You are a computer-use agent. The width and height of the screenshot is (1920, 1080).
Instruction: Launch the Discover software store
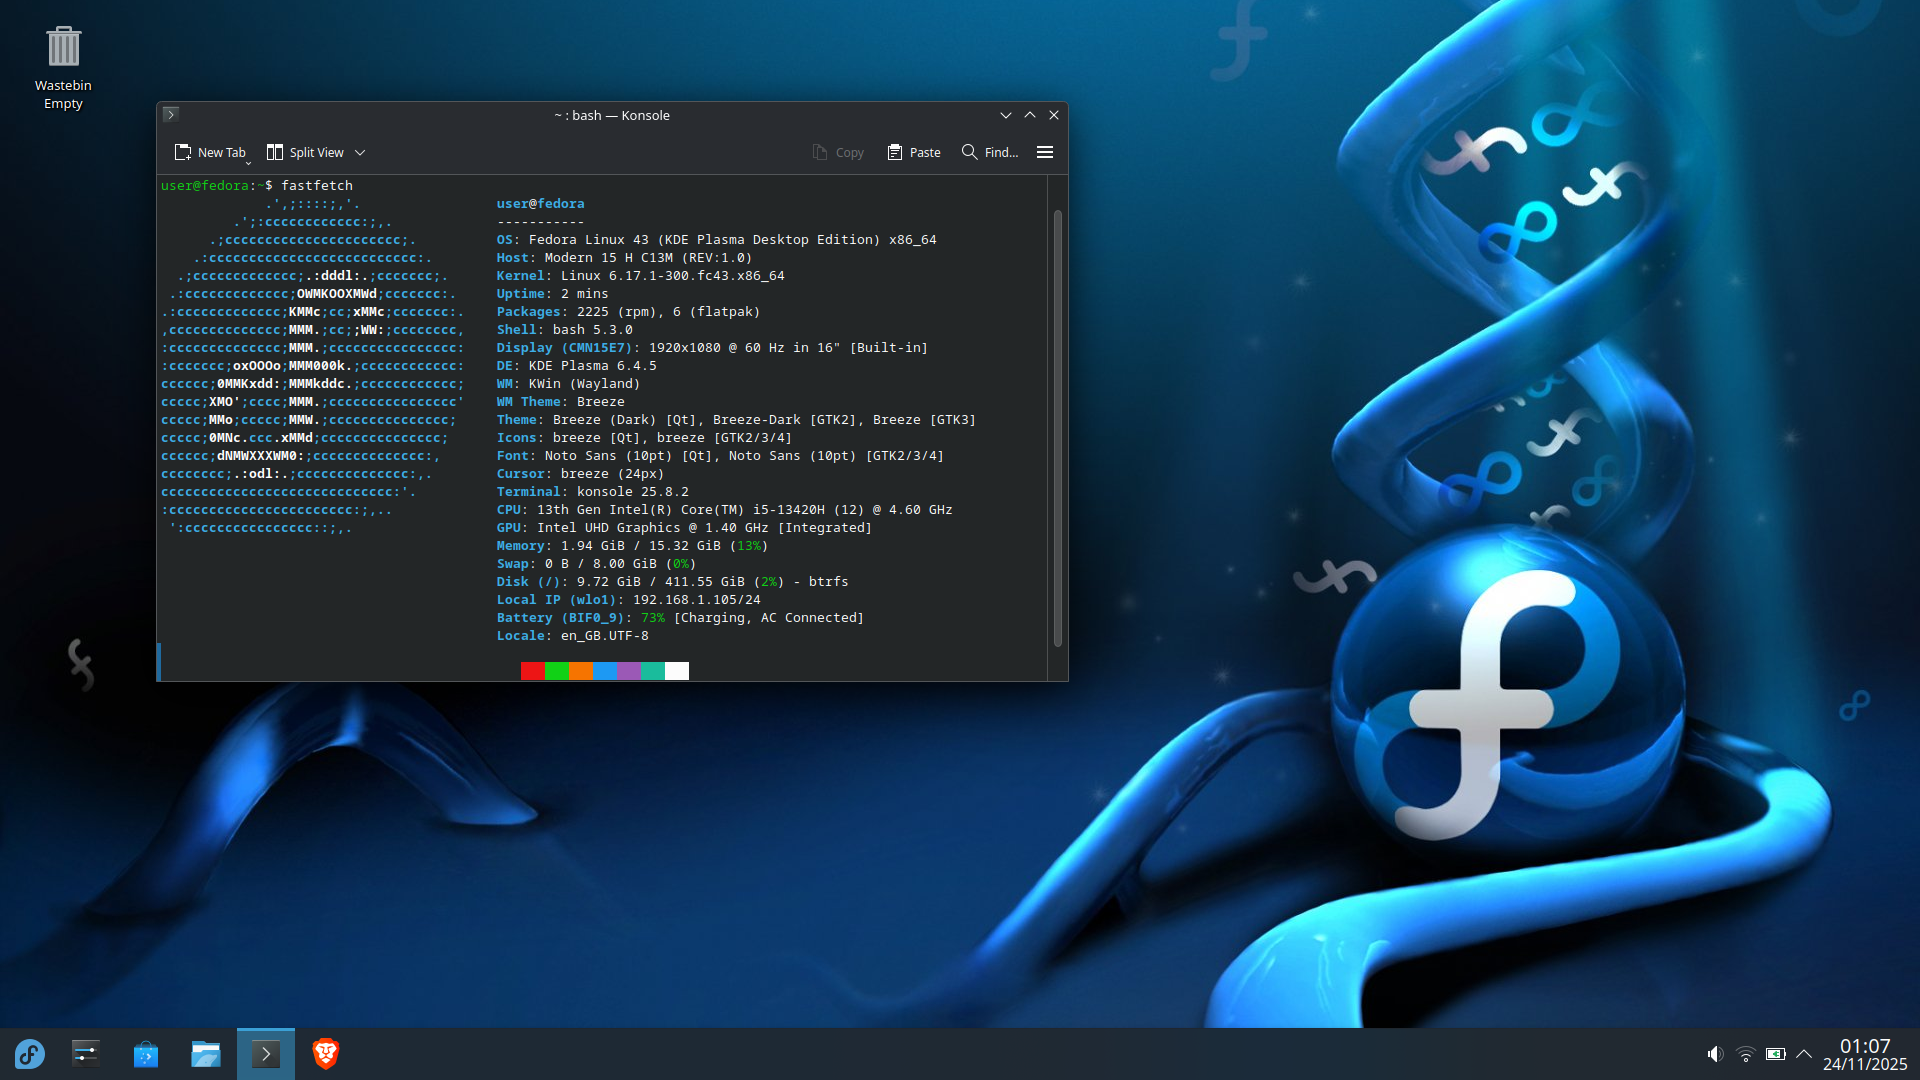point(146,1054)
